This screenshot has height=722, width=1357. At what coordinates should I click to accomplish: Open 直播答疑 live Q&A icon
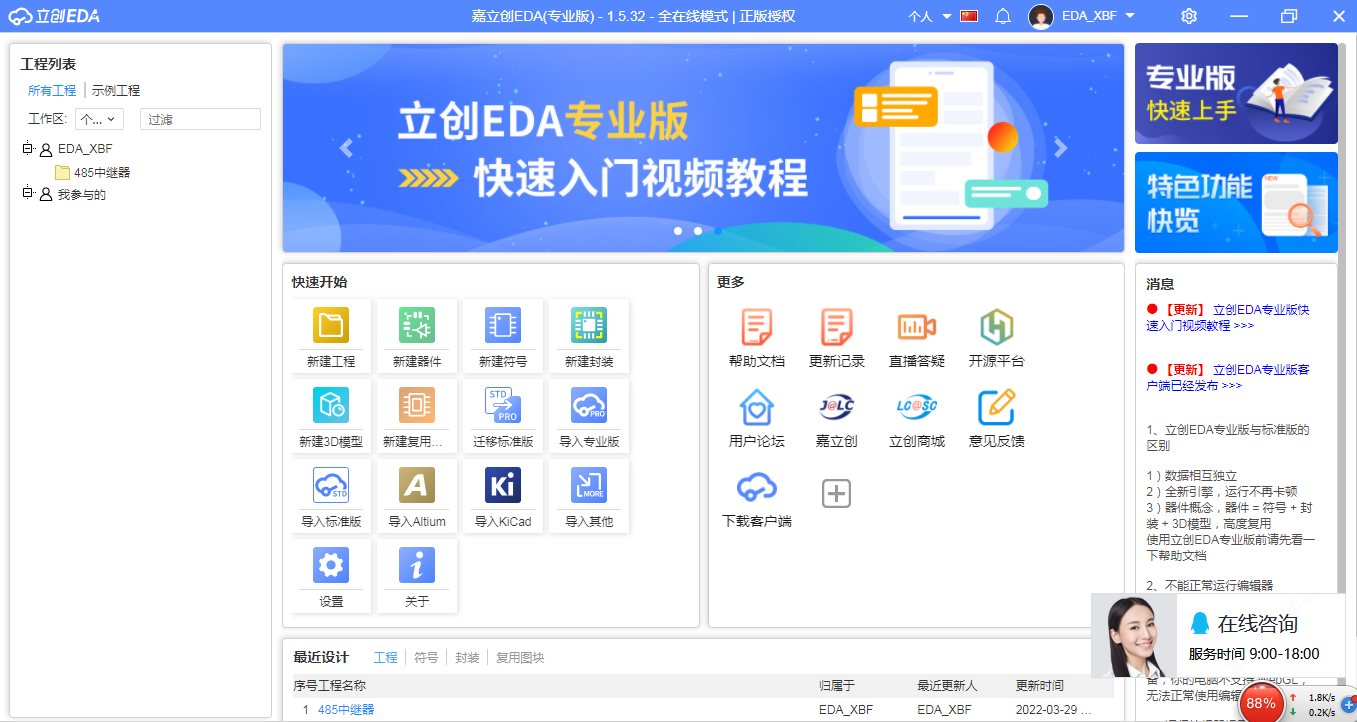click(917, 327)
